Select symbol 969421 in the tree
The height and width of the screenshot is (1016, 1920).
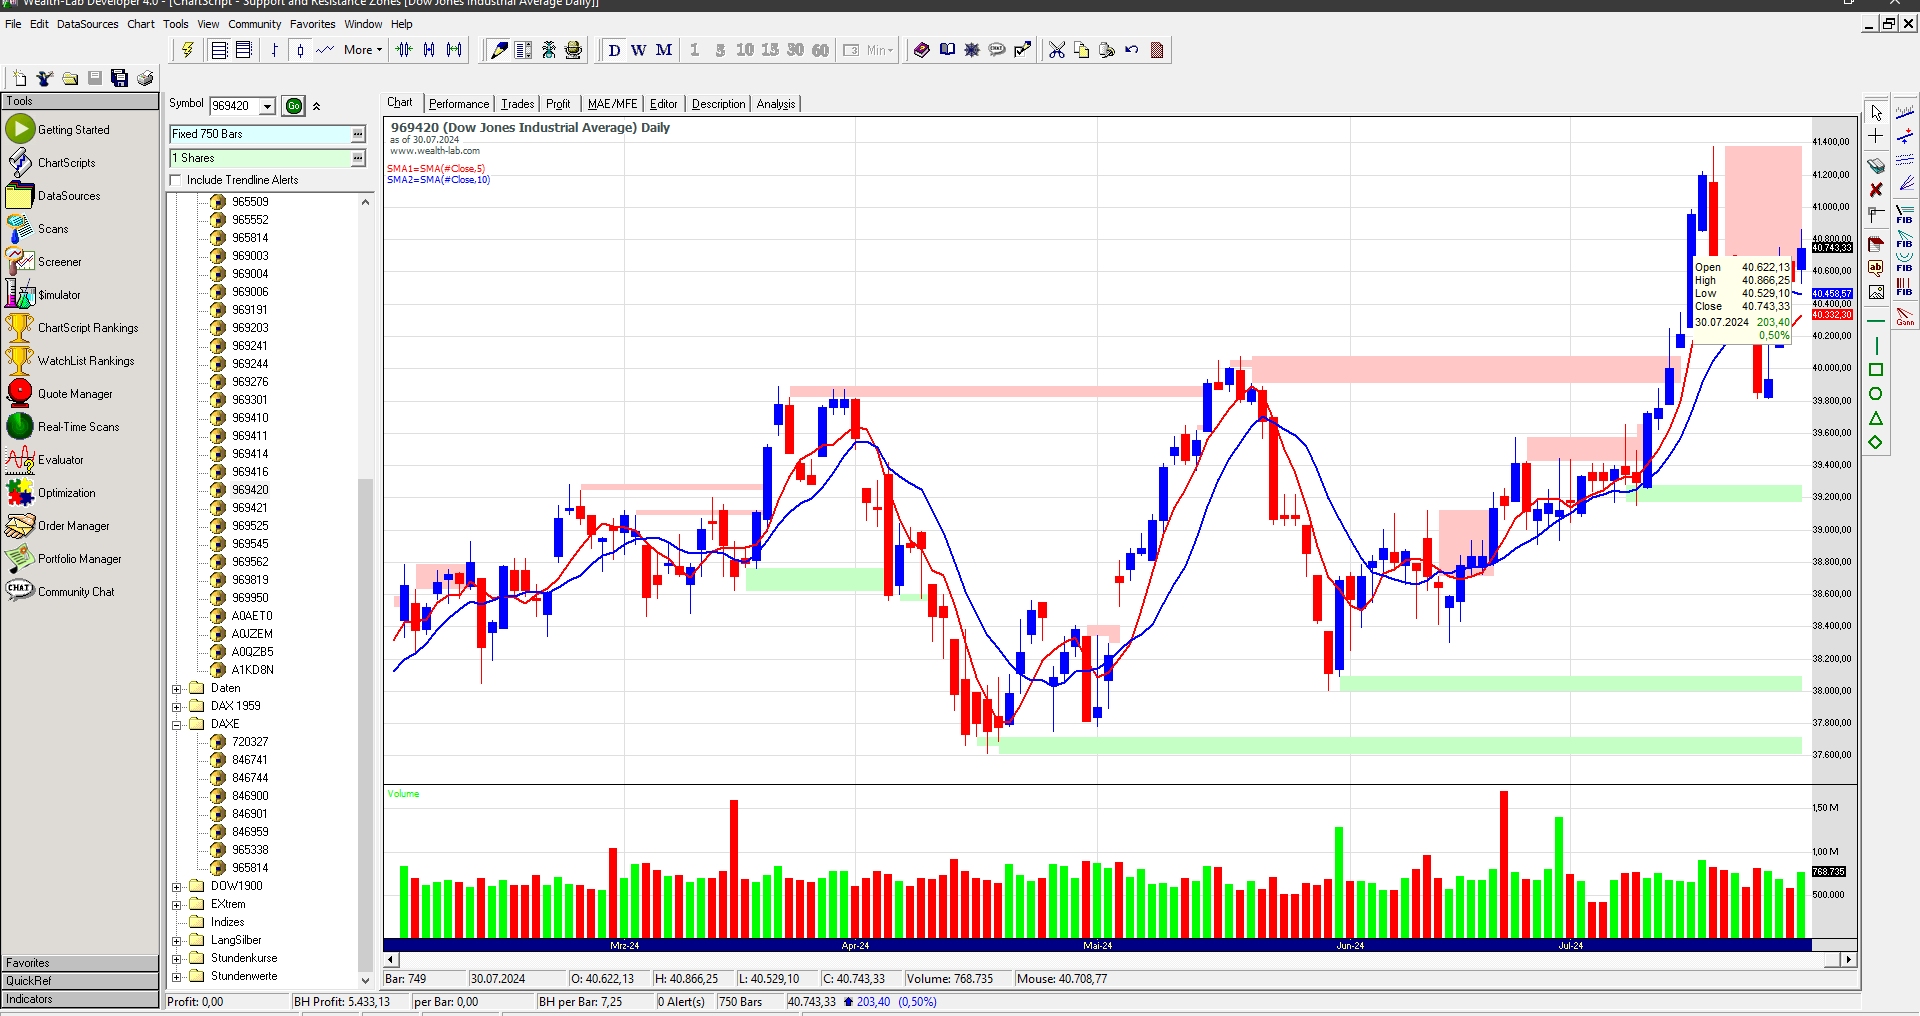[x=249, y=508]
